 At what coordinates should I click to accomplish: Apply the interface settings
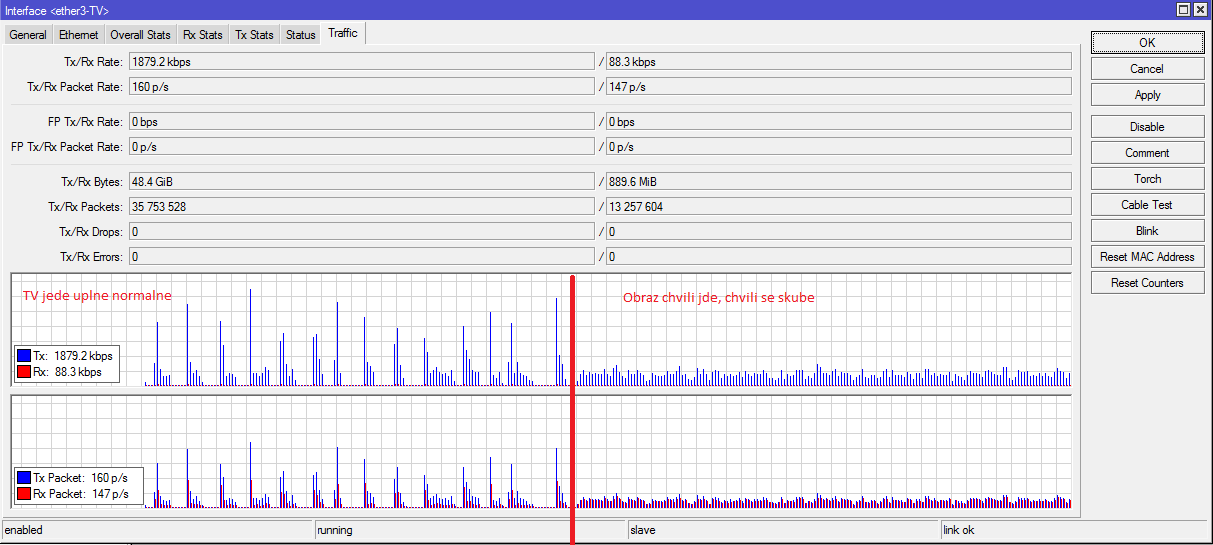click(1147, 95)
